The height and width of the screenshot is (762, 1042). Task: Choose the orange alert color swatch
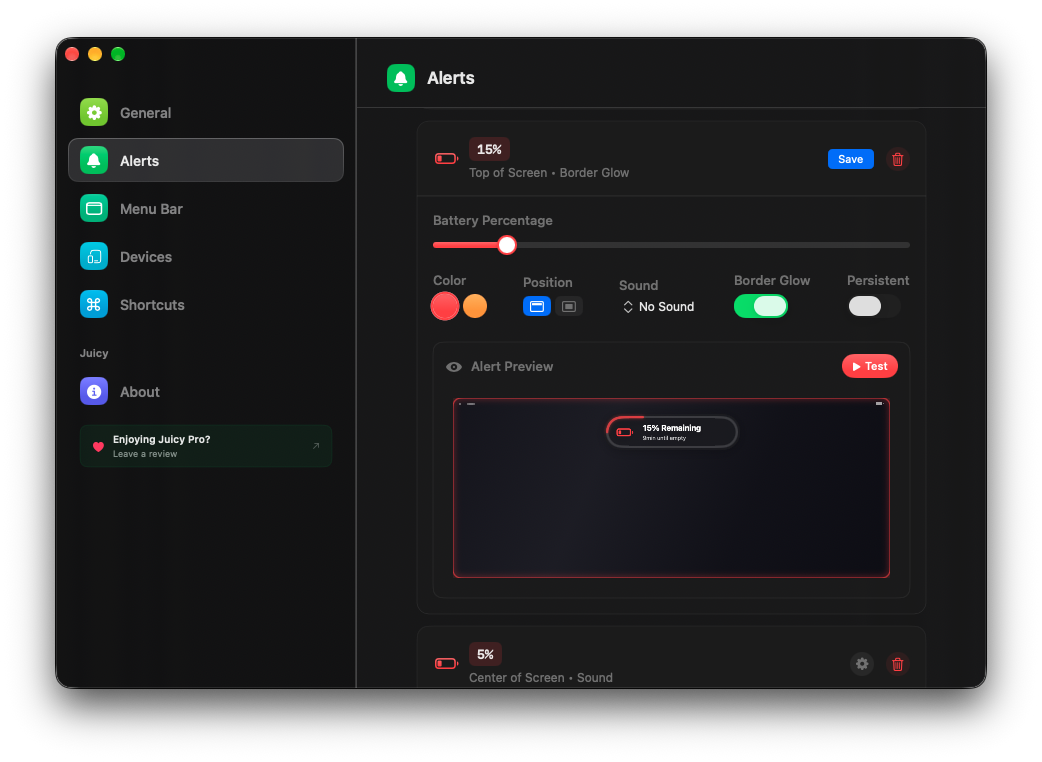(x=475, y=306)
